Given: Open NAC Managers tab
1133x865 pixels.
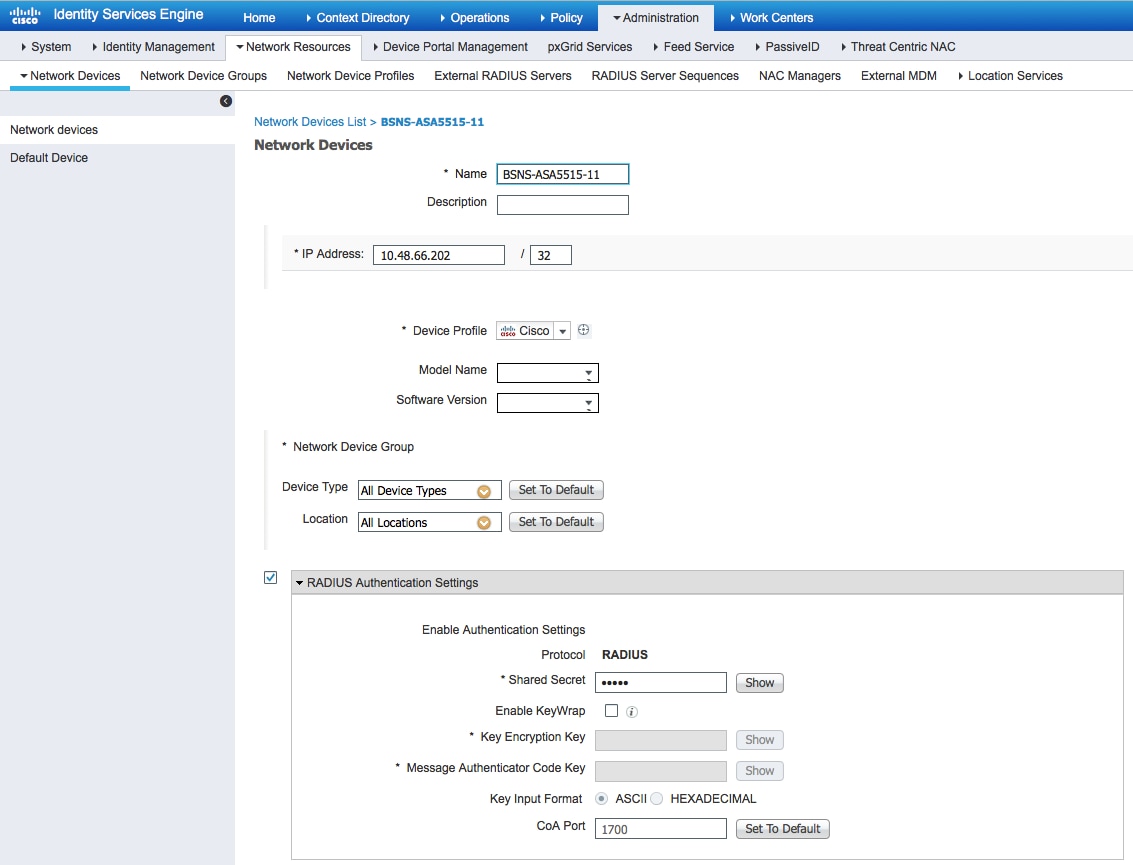Looking at the screenshot, I should click(800, 76).
